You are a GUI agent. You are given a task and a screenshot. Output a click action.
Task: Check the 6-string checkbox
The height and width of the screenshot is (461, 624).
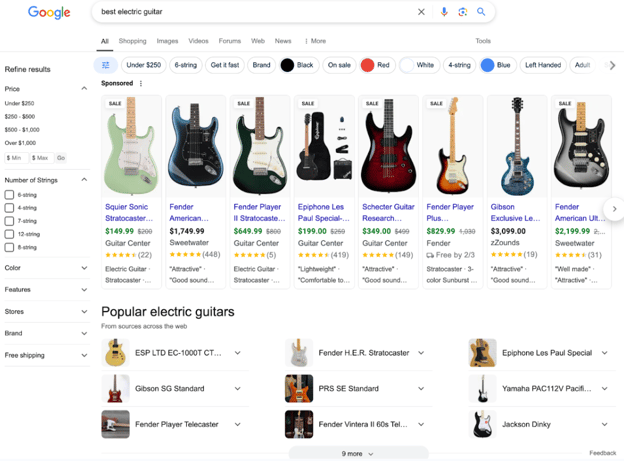click(9, 195)
